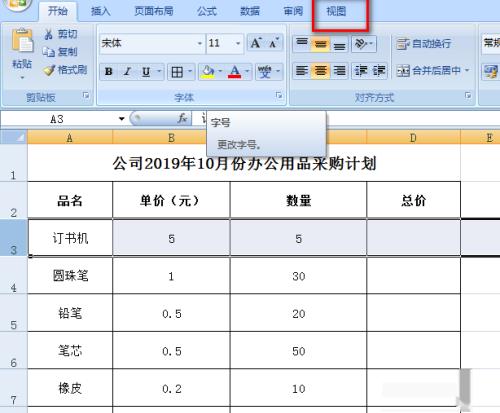This screenshot has height=413, width=500.
Task: Align text right horizontally
Action: [x=339, y=71]
